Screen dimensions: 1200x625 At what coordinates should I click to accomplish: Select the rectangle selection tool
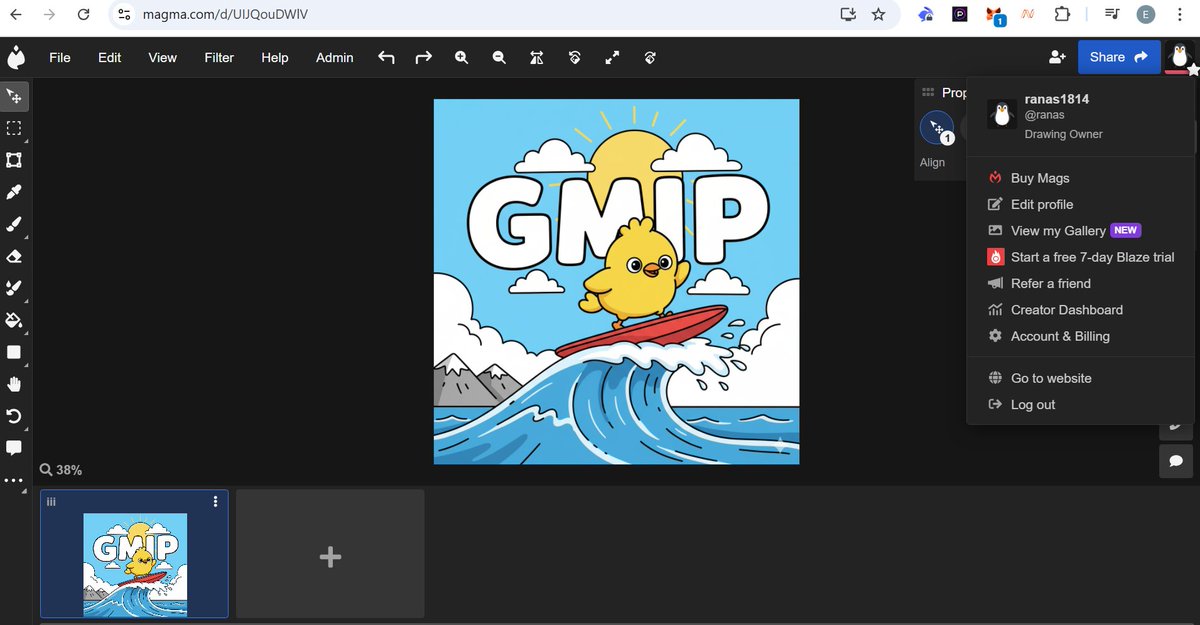[x=14, y=128]
